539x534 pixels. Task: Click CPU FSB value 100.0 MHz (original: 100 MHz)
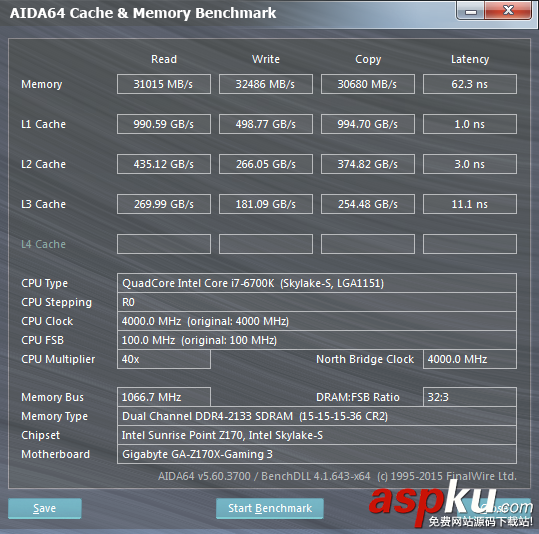[x=317, y=340]
